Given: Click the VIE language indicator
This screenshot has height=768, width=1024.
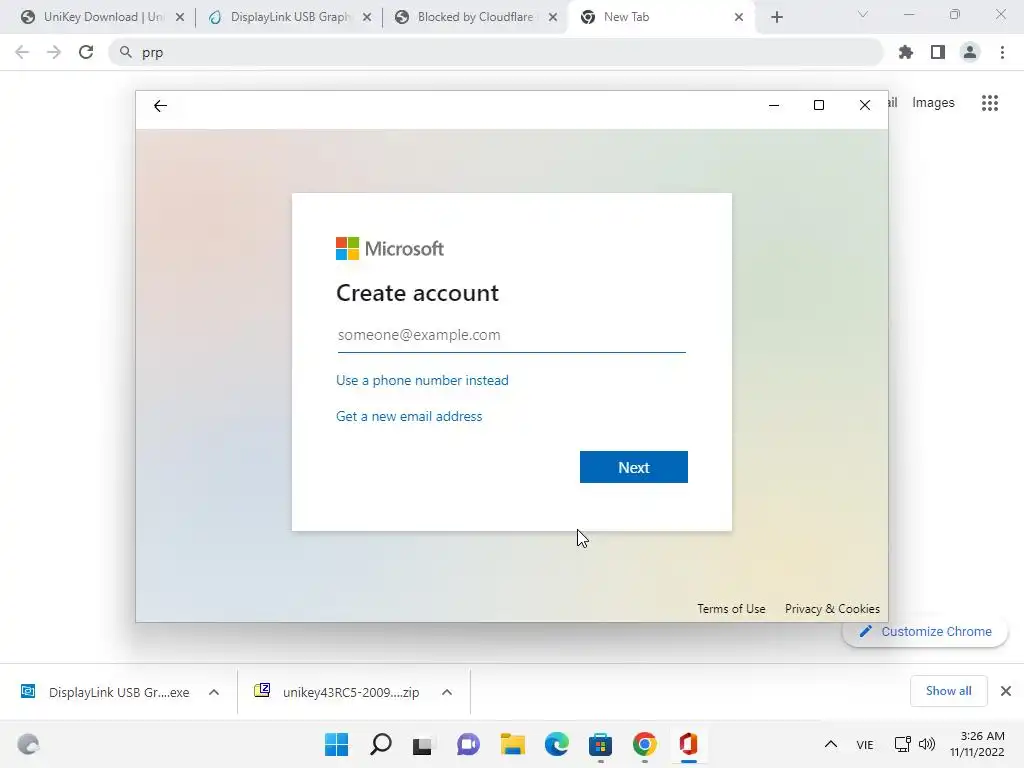Looking at the screenshot, I should pos(865,745).
